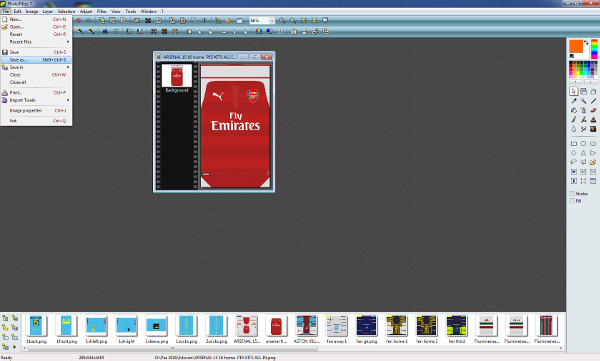
Task: Swap foreground and background colors
Action: click(586, 42)
